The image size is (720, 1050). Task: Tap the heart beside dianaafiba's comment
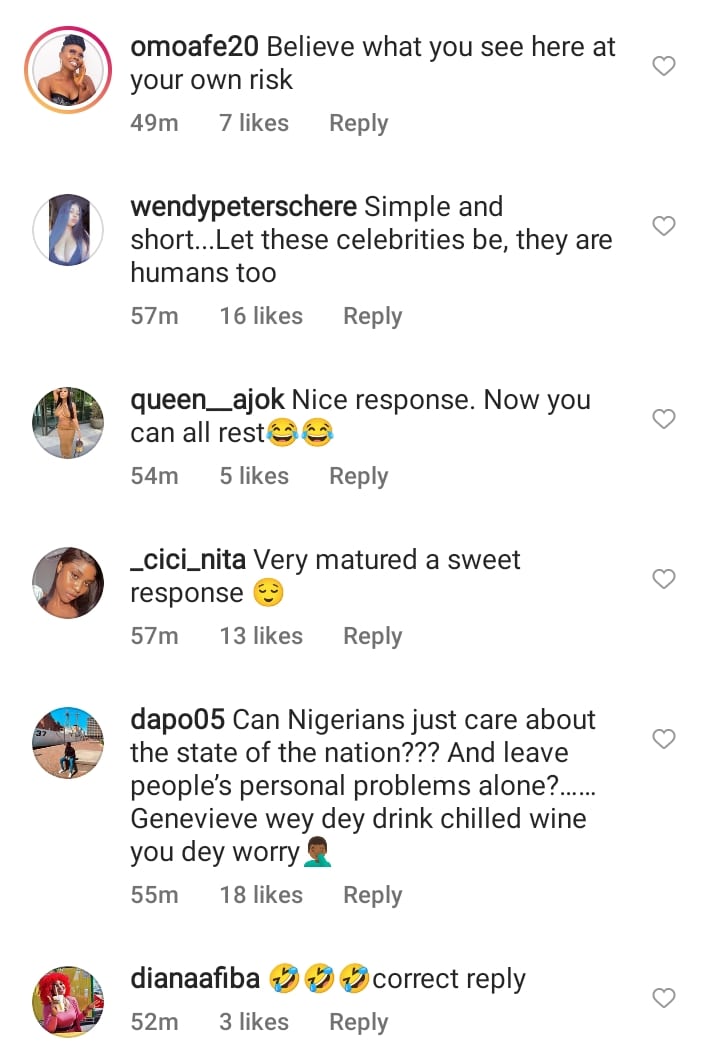[664, 998]
